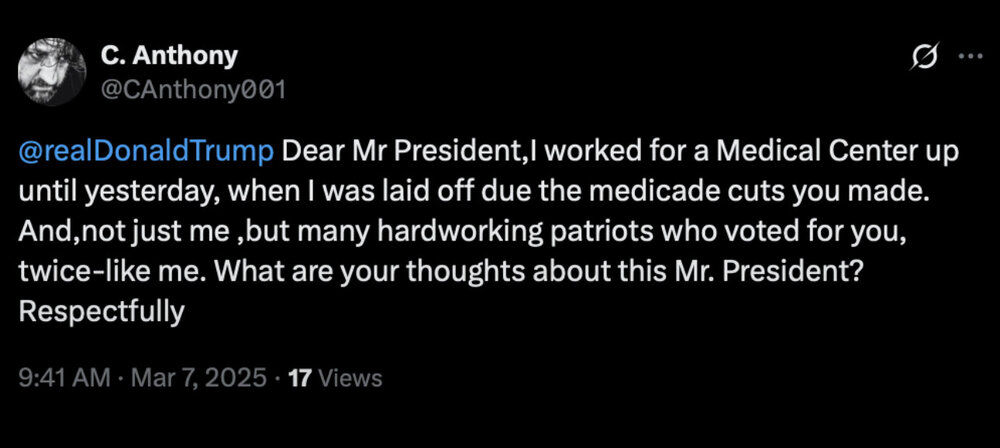The height and width of the screenshot is (448, 1000).
Task: Click the Views label
Action: click(x=350, y=378)
